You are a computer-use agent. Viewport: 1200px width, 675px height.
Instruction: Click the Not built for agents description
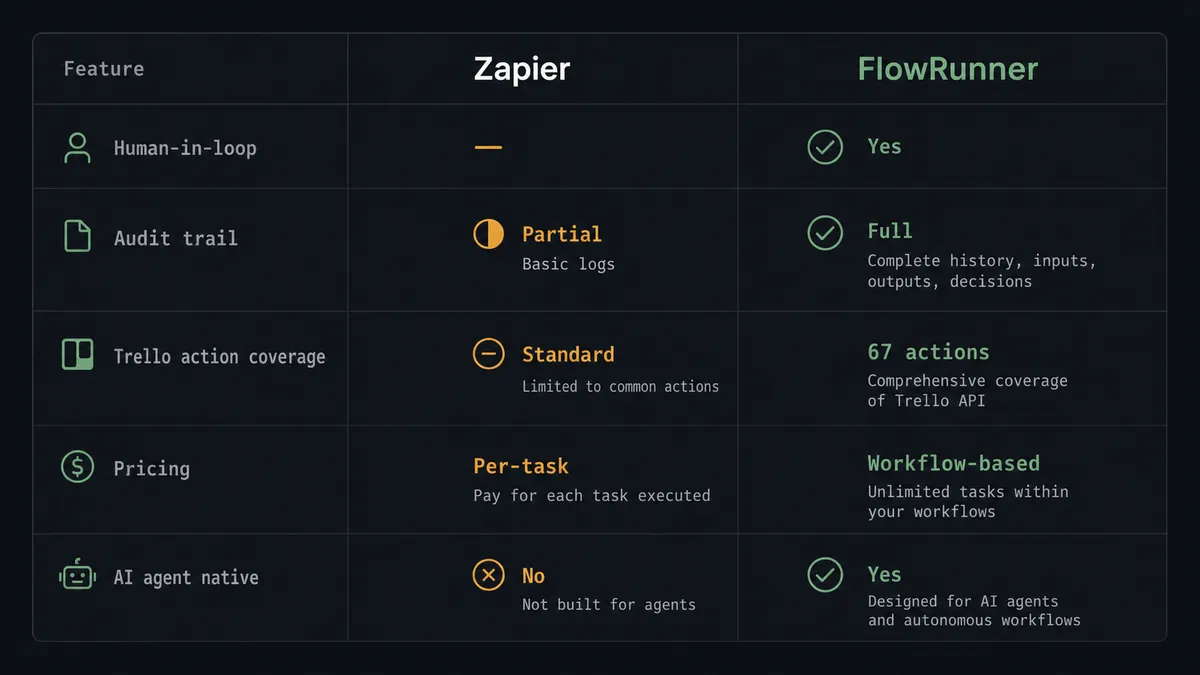click(608, 604)
